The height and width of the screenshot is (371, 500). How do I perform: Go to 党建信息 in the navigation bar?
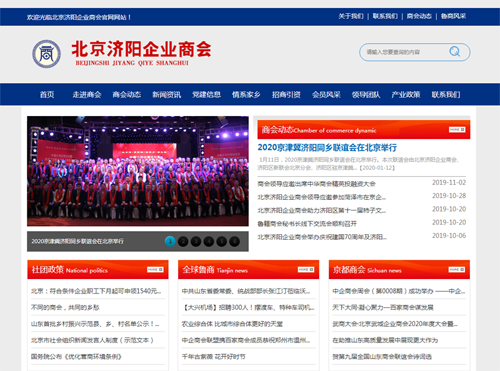[206, 95]
